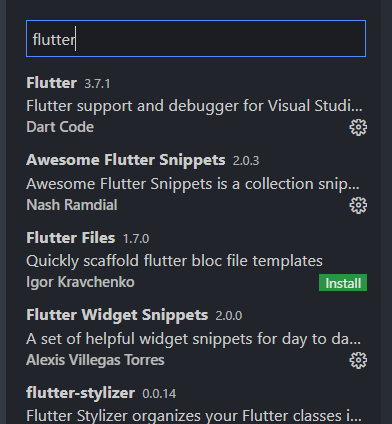This screenshot has width=392, height=424.
Task: Click the Nash Ramdial publisher name
Action: click(72, 205)
